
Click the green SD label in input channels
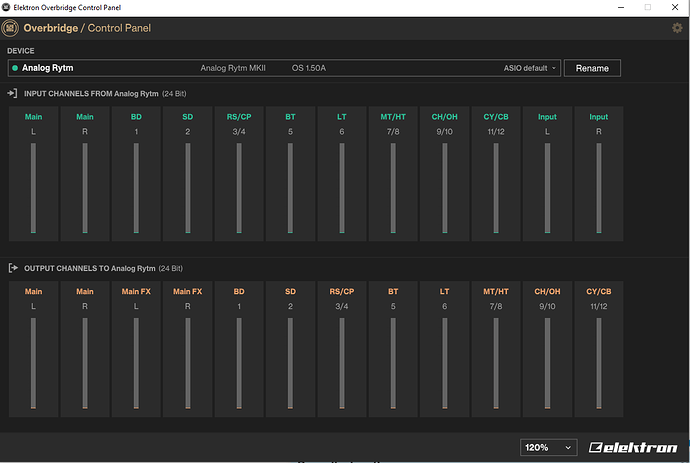188,117
